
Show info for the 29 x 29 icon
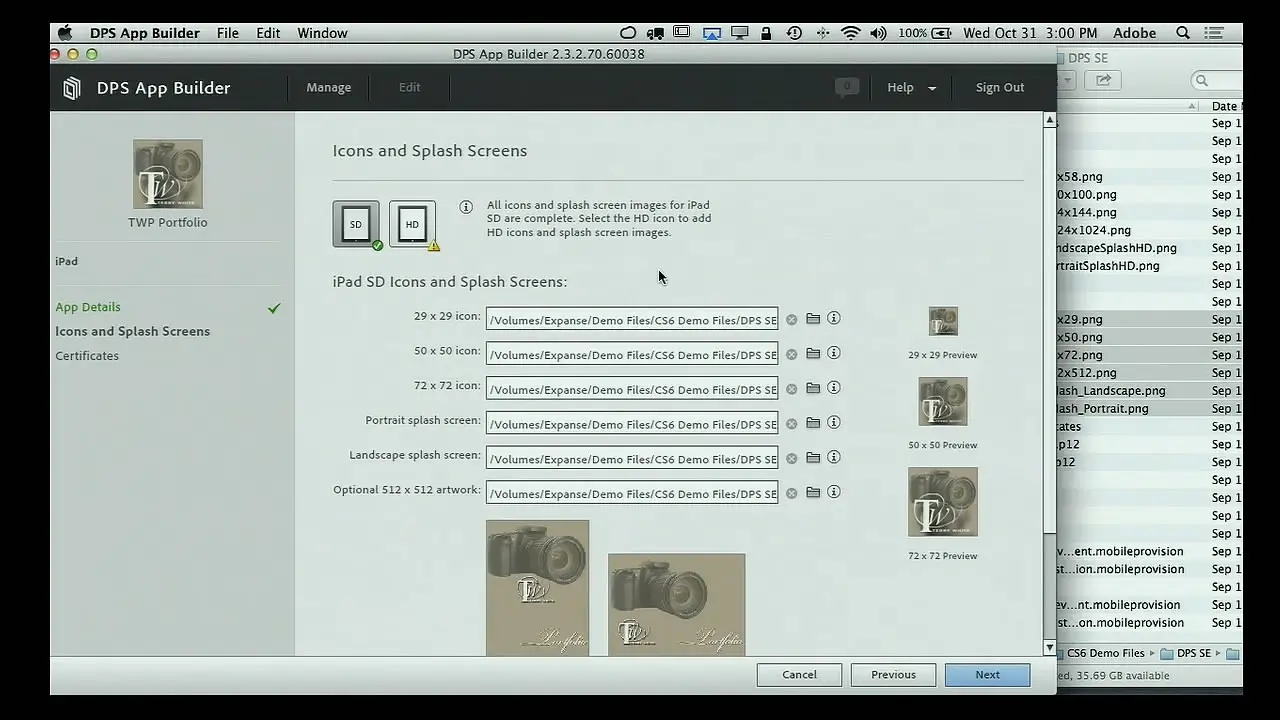pyautogui.click(x=834, y=318)
